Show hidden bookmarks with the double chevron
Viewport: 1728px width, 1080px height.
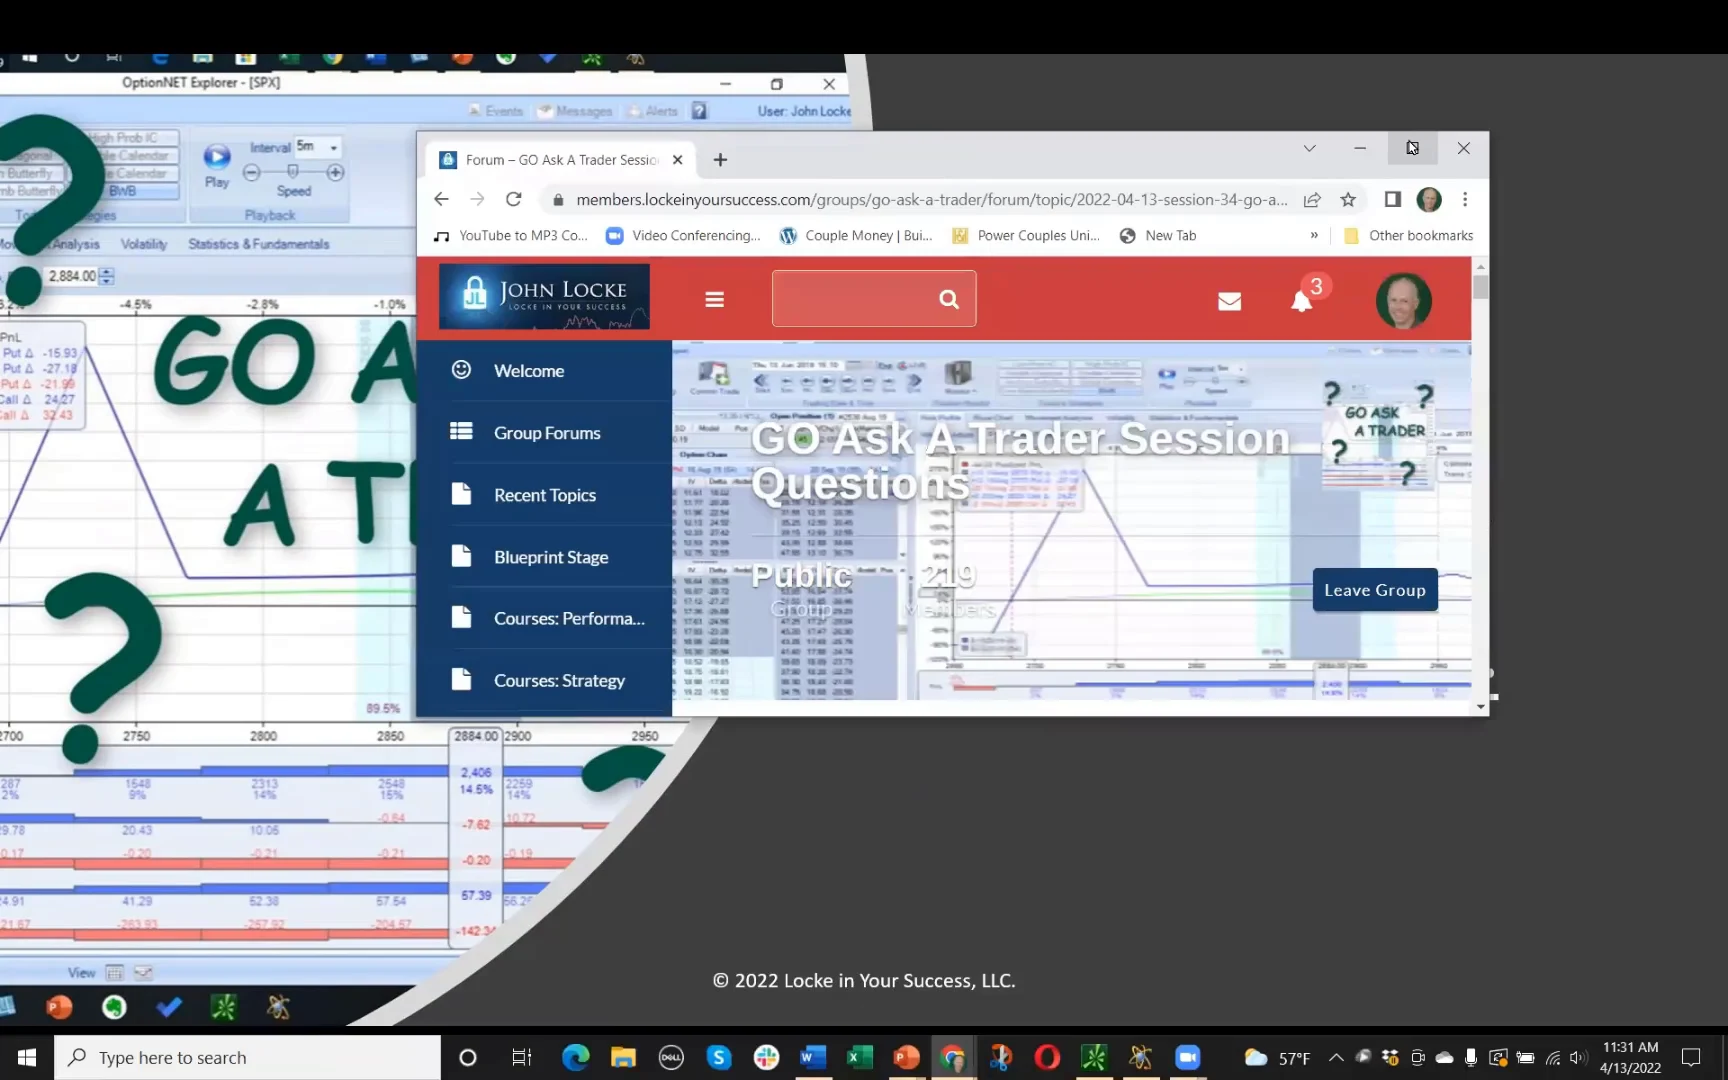point(1314,235)
